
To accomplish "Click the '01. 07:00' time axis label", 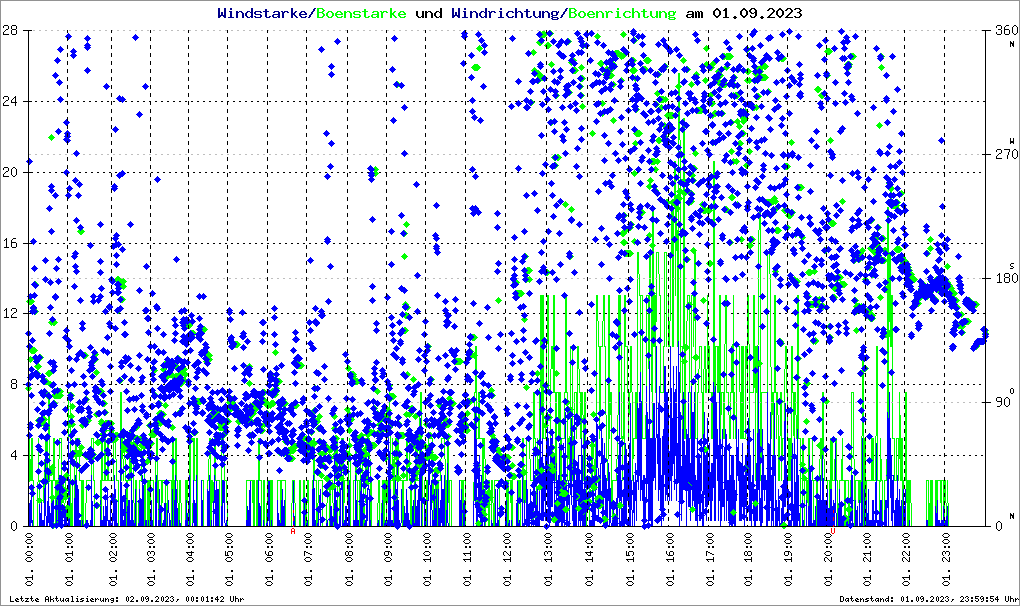I will click(308, 559).
